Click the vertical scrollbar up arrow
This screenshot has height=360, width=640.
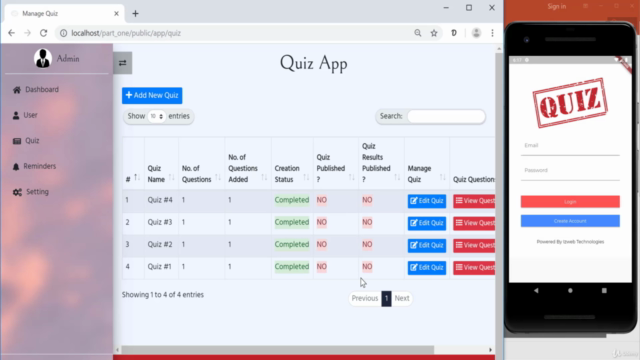[499, 49]
